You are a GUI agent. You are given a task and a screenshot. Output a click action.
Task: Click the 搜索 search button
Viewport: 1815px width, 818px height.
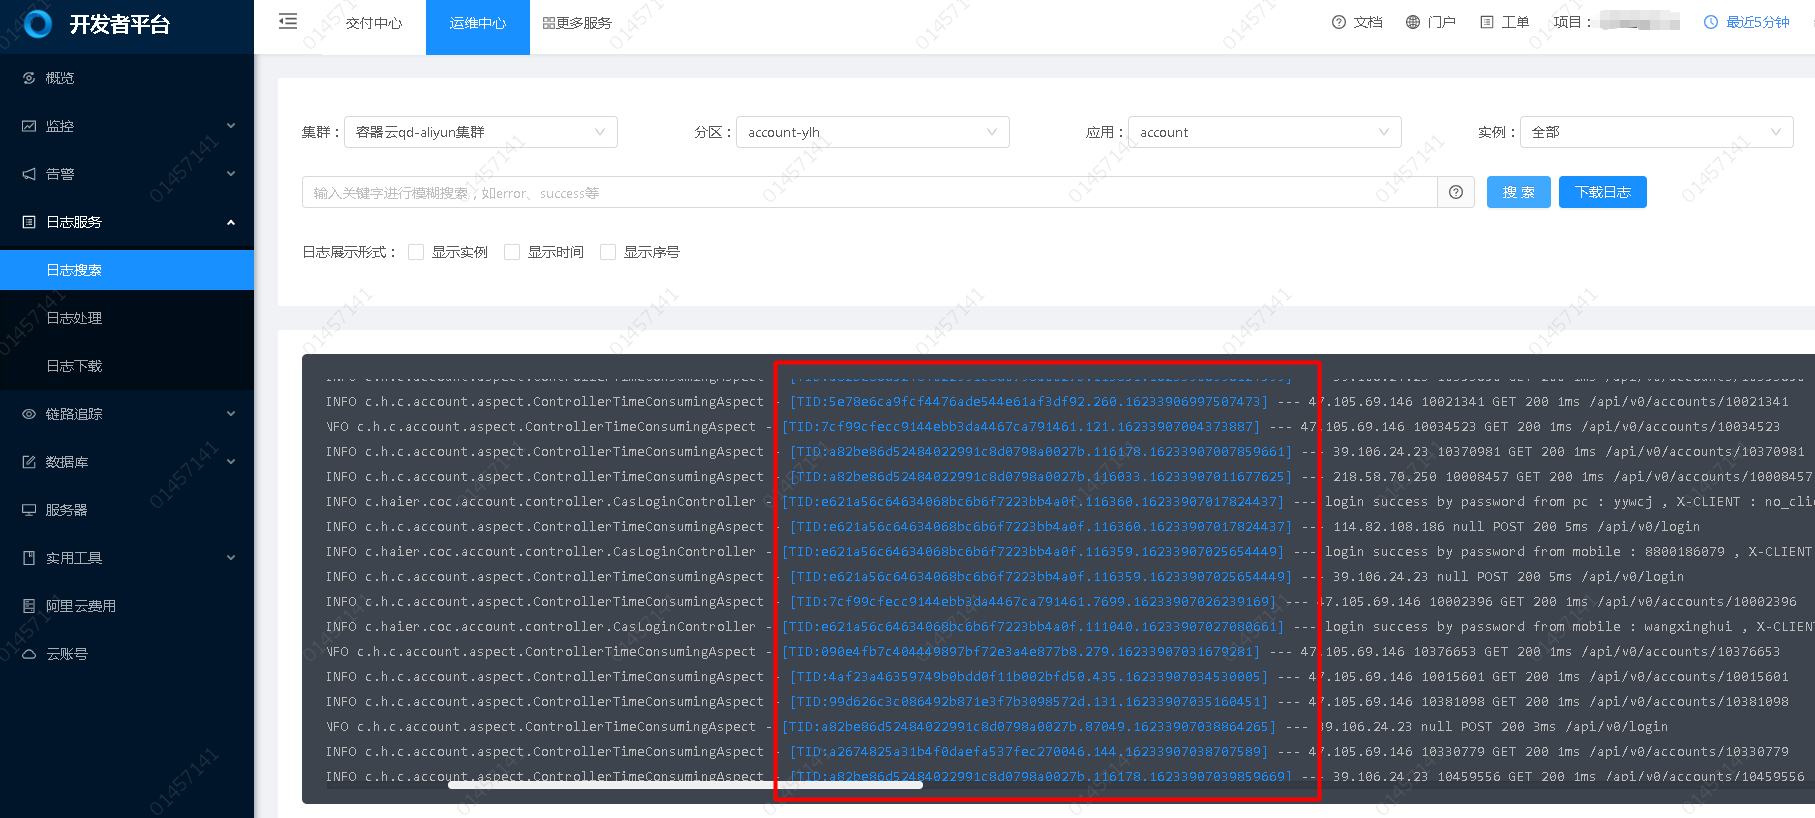(x=1518, y=192)
